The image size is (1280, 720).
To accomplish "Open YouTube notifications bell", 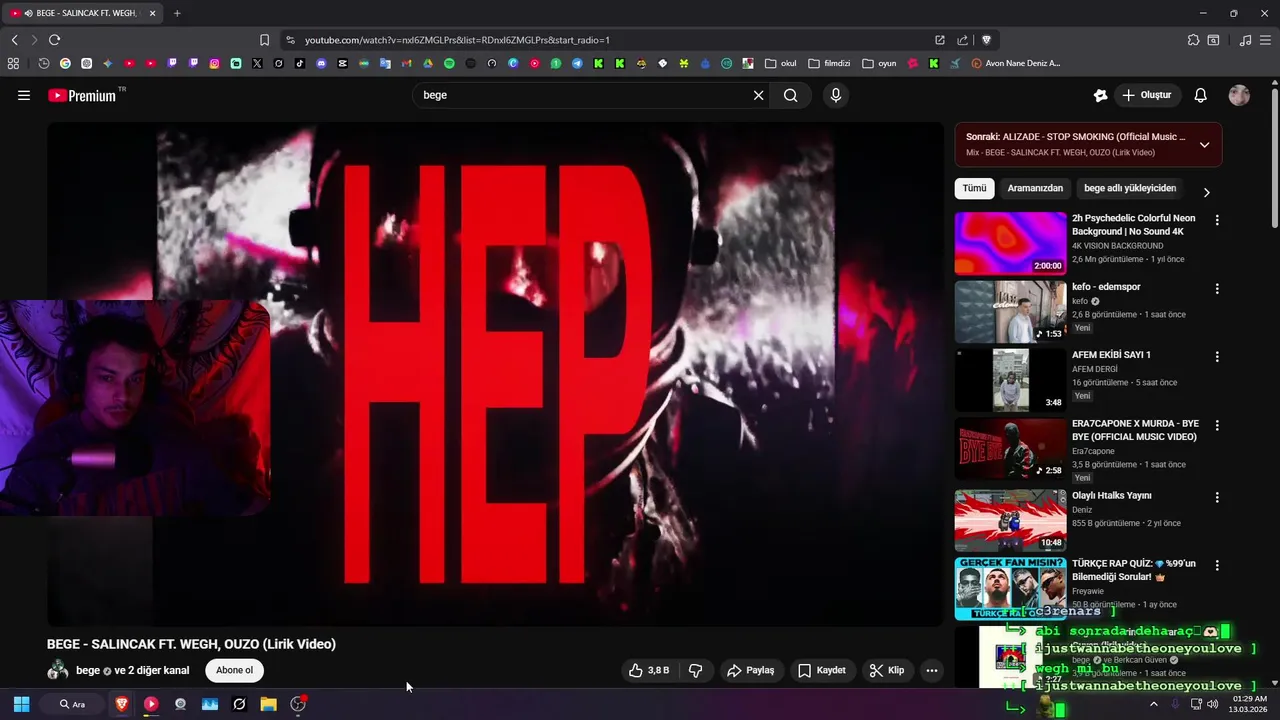I will click(x=1201, y=95).
